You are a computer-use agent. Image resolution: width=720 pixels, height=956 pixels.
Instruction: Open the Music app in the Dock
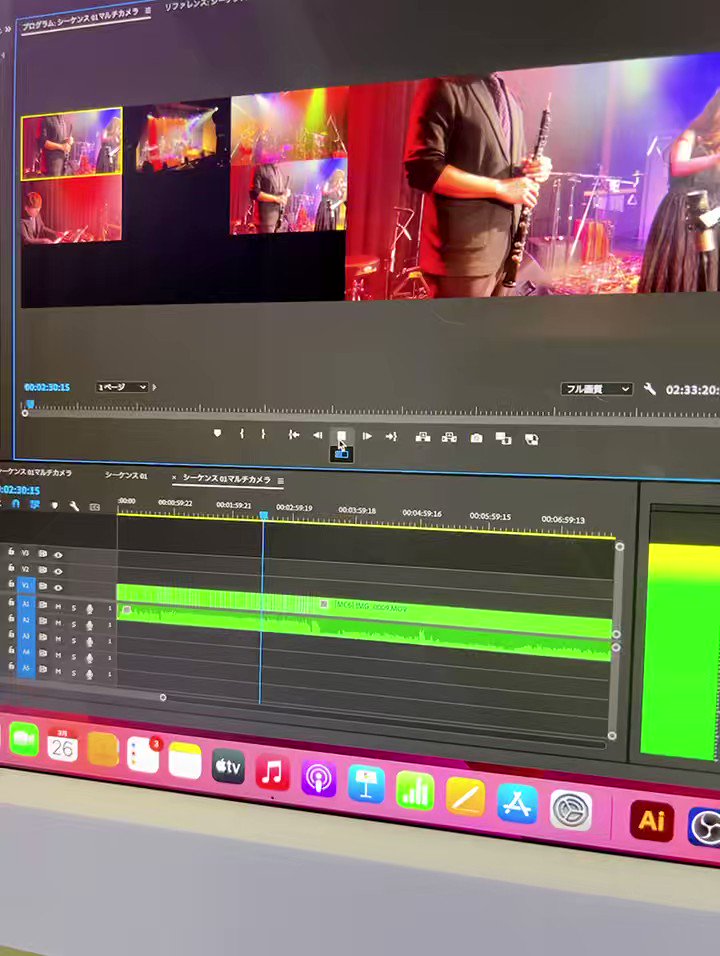click(x=273, y=772)
